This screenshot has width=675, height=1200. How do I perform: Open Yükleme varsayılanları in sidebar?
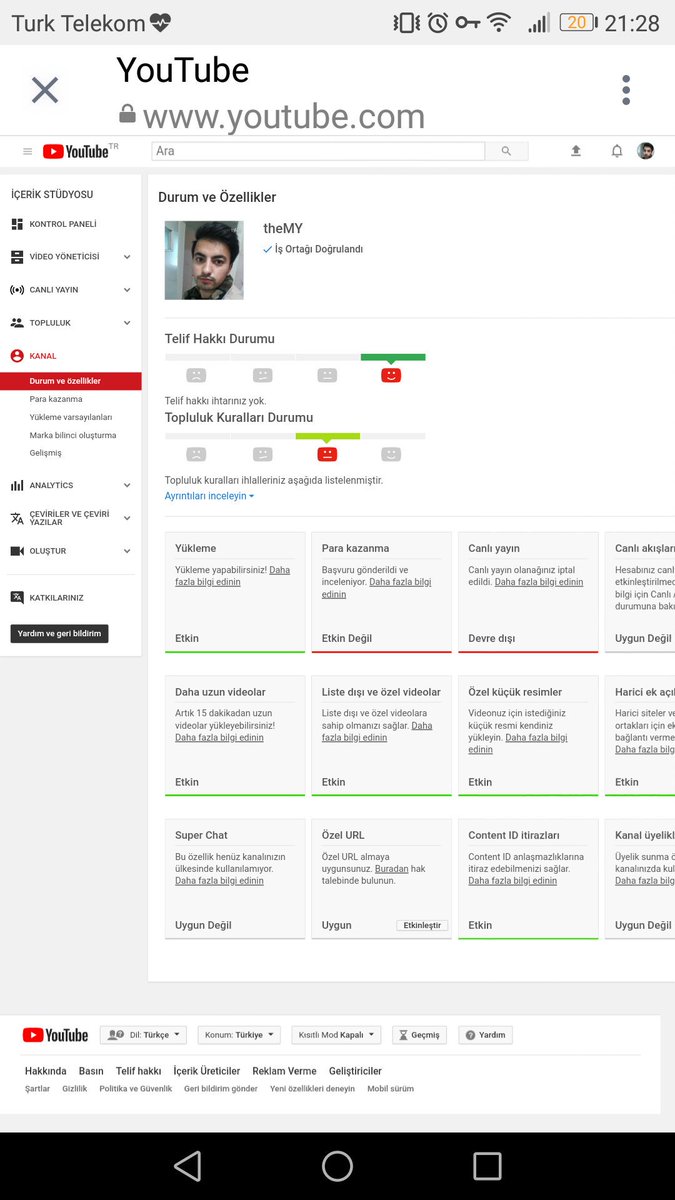(71, 417)
